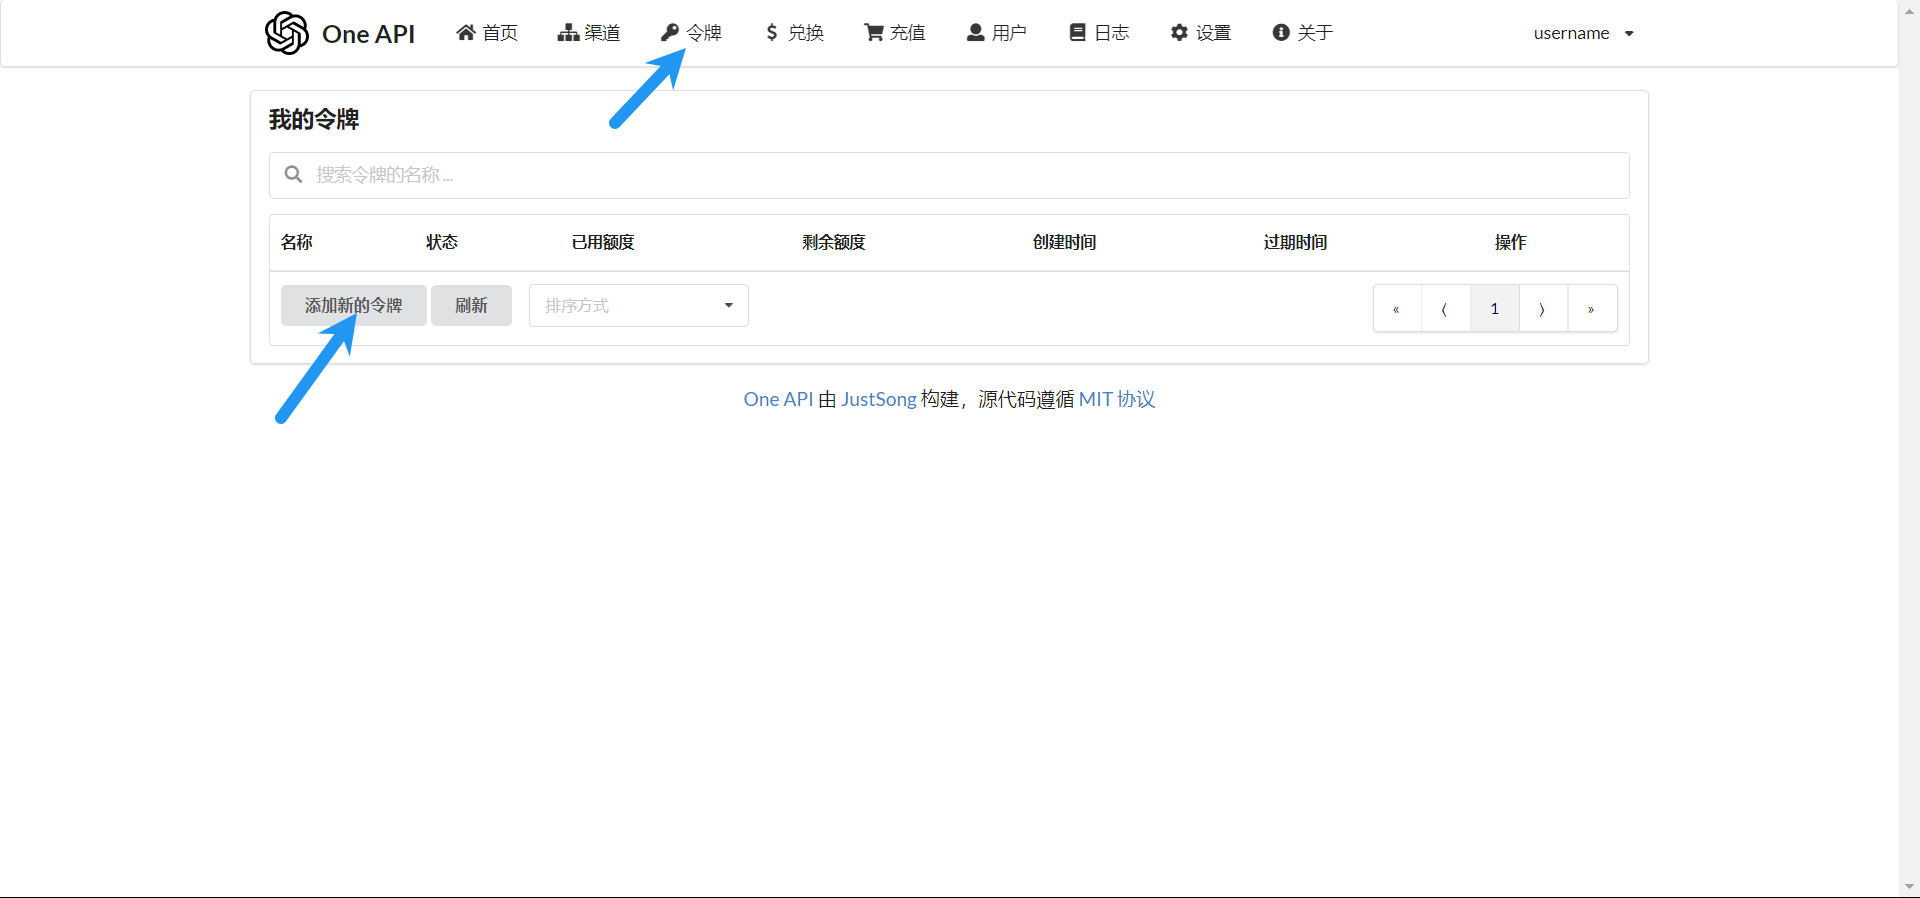1920x898 pixels.
Task: Open the 首页 home page
Action: pyautogui.click(x=487, y=33)
